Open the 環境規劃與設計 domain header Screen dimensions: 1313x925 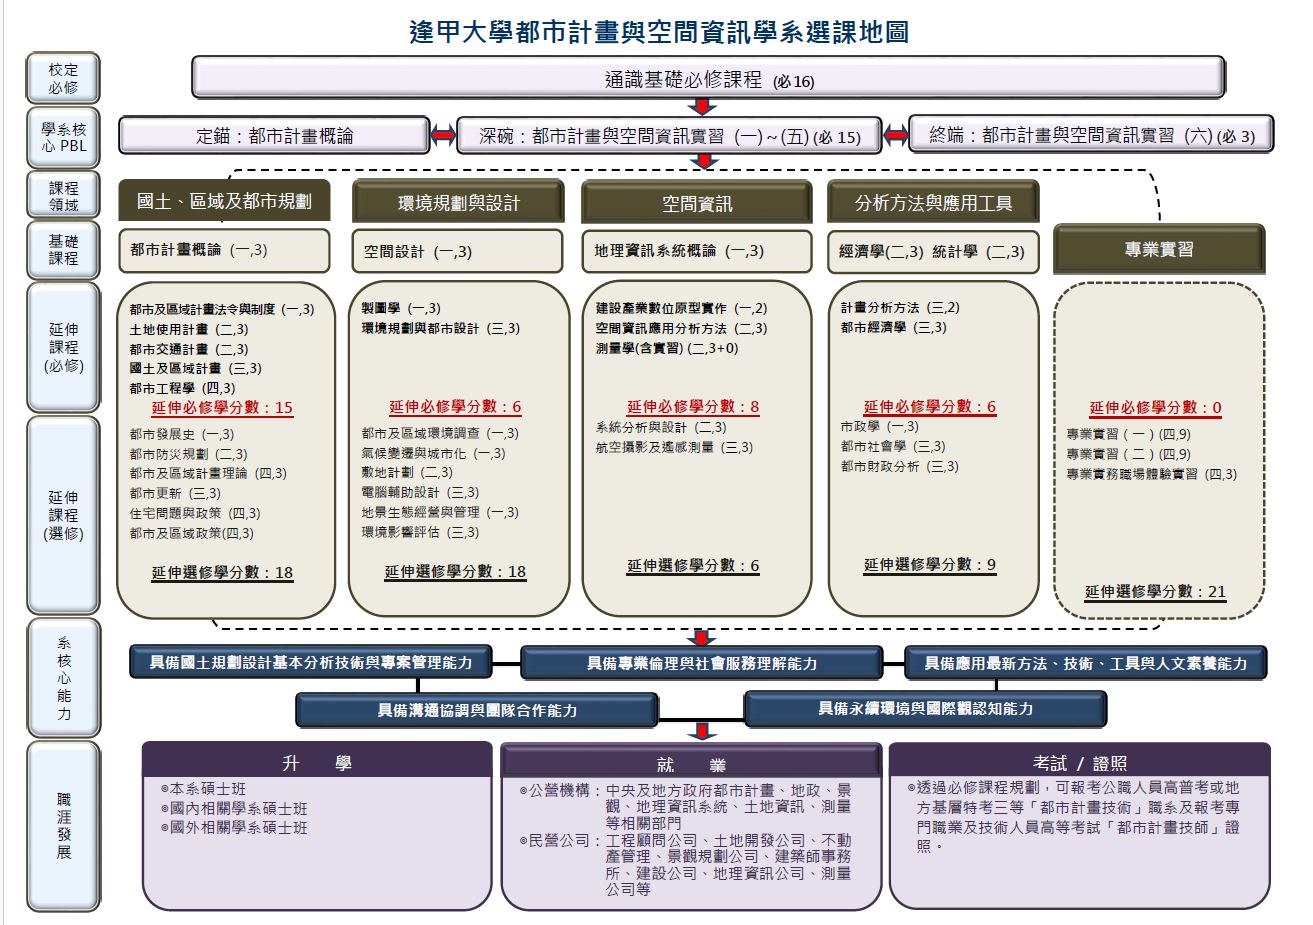458,202
